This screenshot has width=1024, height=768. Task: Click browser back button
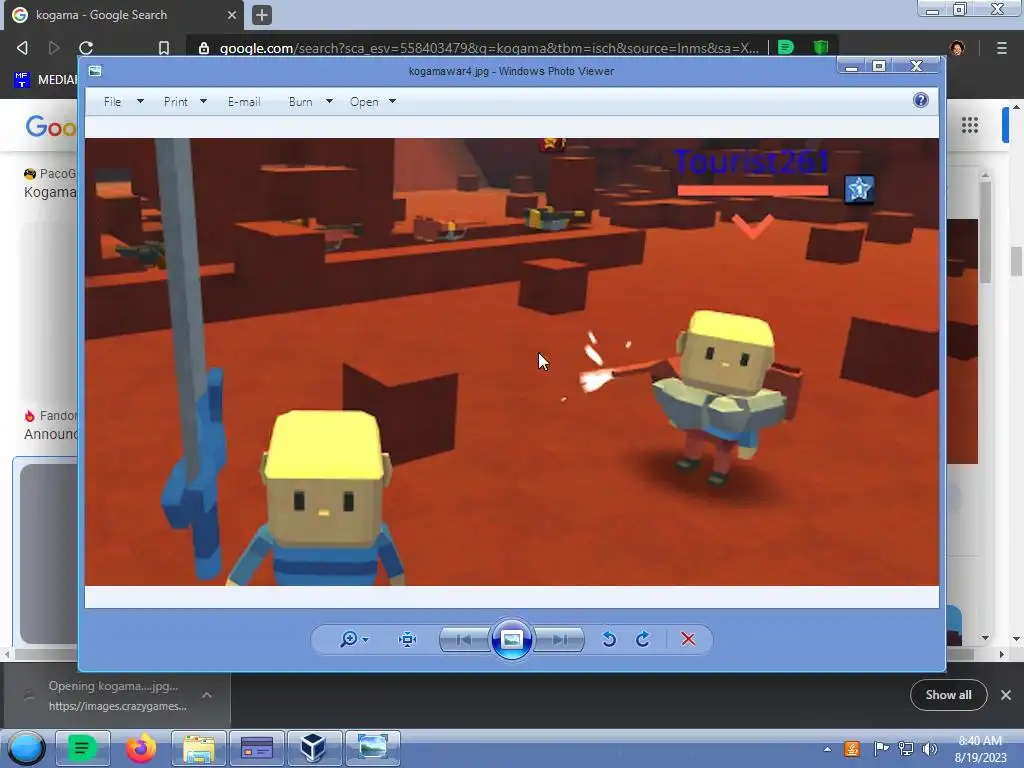[22, 48]
